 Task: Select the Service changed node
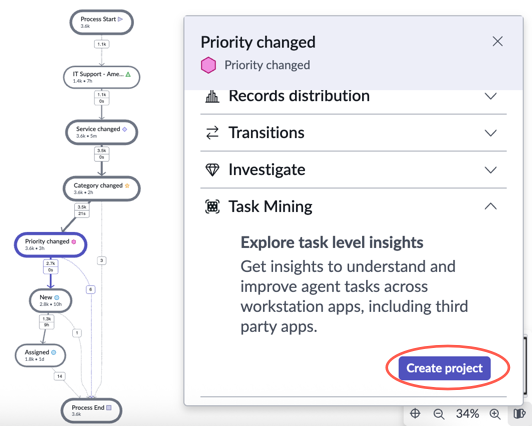point(101,132)
